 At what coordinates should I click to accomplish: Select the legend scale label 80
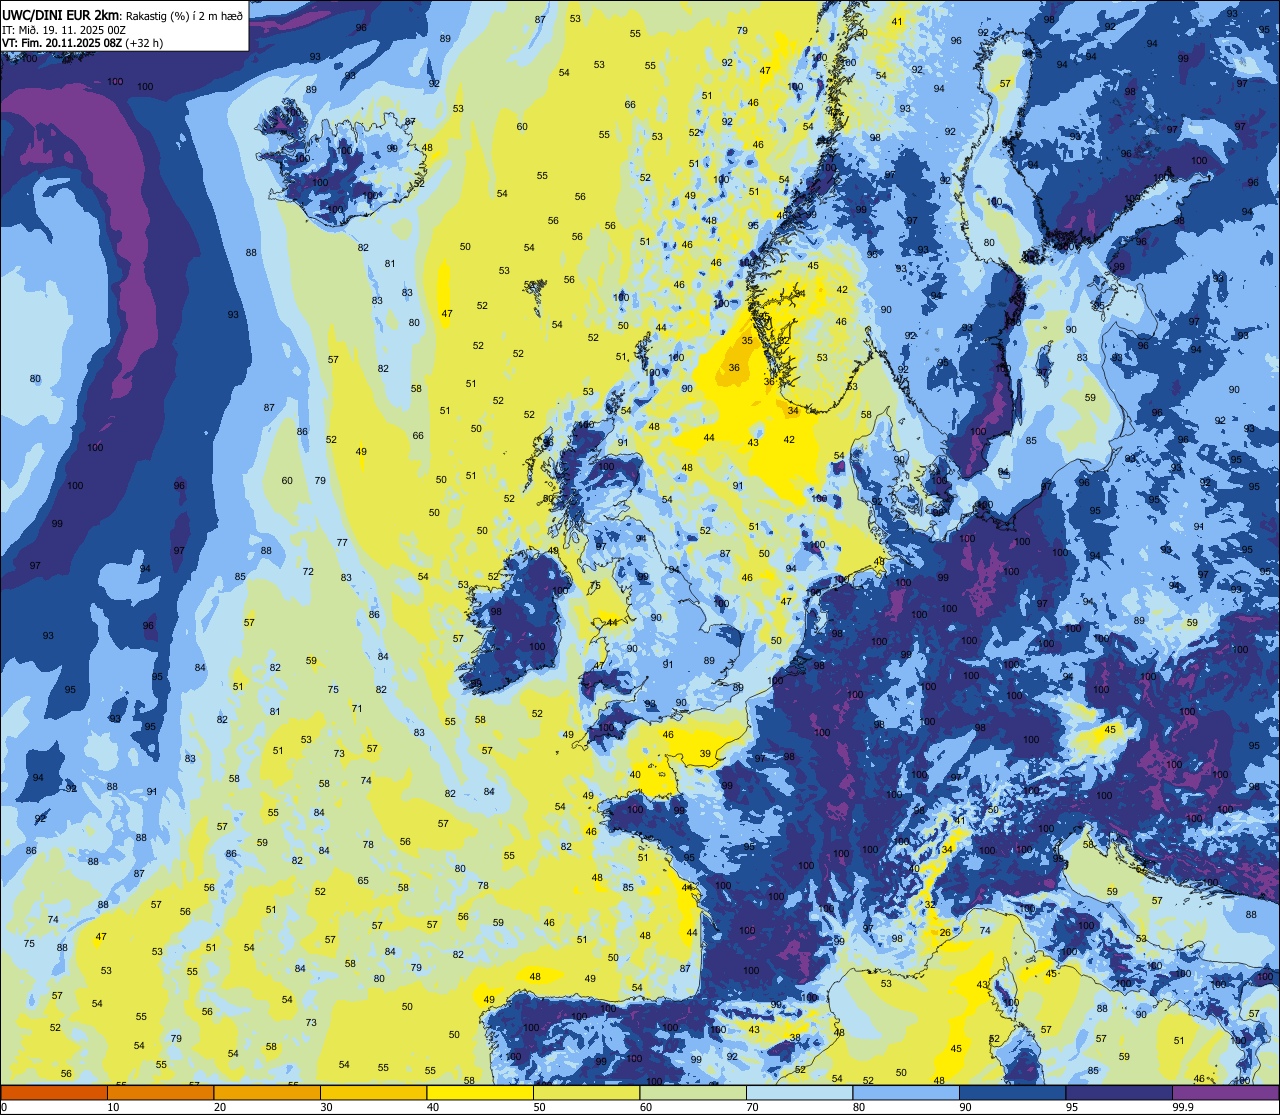point(859,1107)
